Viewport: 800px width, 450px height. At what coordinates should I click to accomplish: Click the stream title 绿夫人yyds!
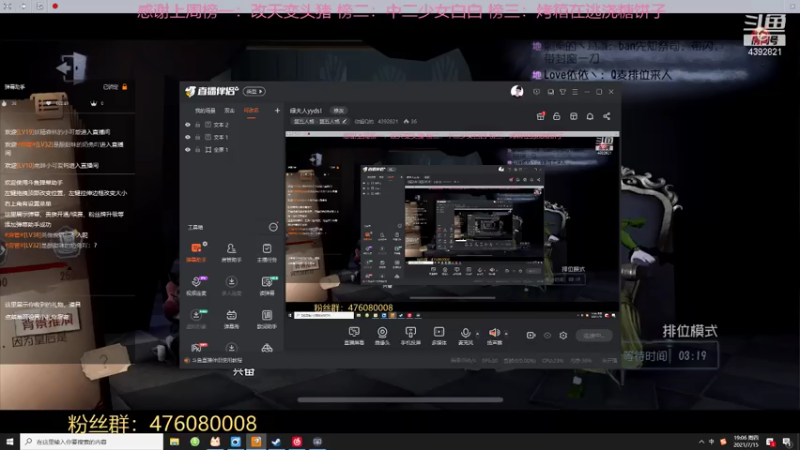(306, 110)
